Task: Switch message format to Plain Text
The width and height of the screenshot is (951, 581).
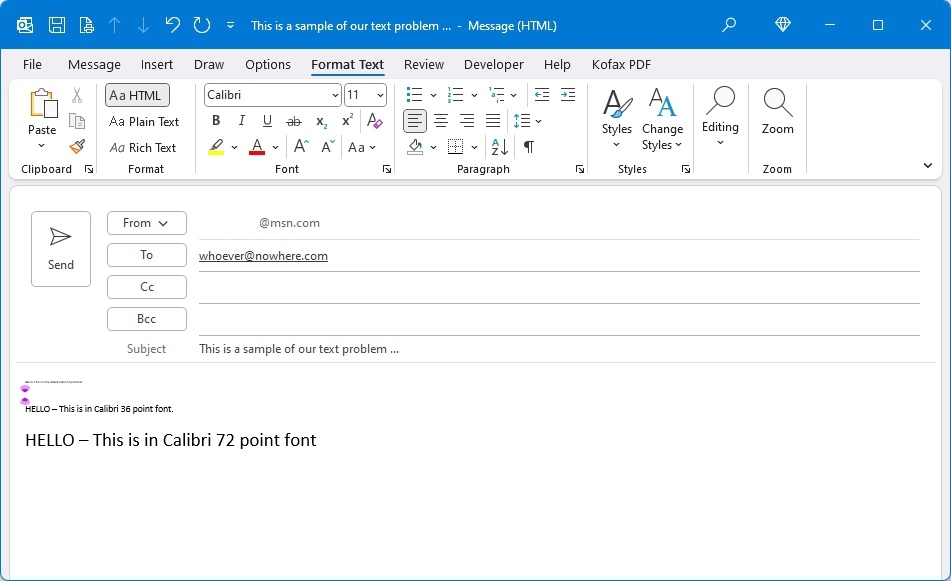Action: pos(144,121)
